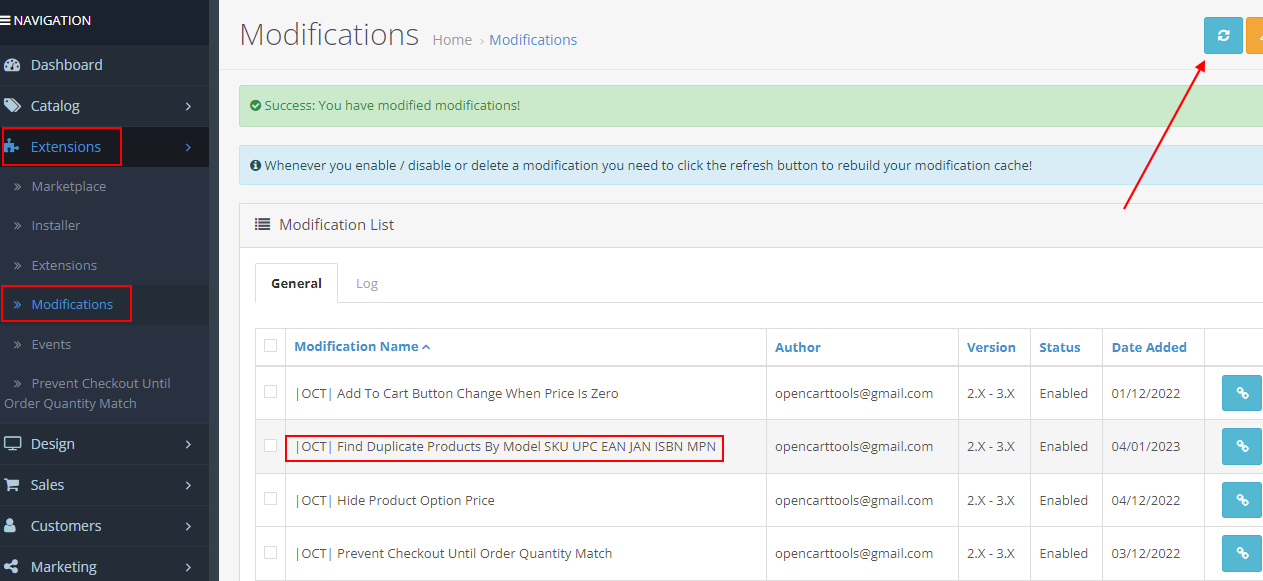
Task: Sort the list by Modification Name
Action: (357, 346)
